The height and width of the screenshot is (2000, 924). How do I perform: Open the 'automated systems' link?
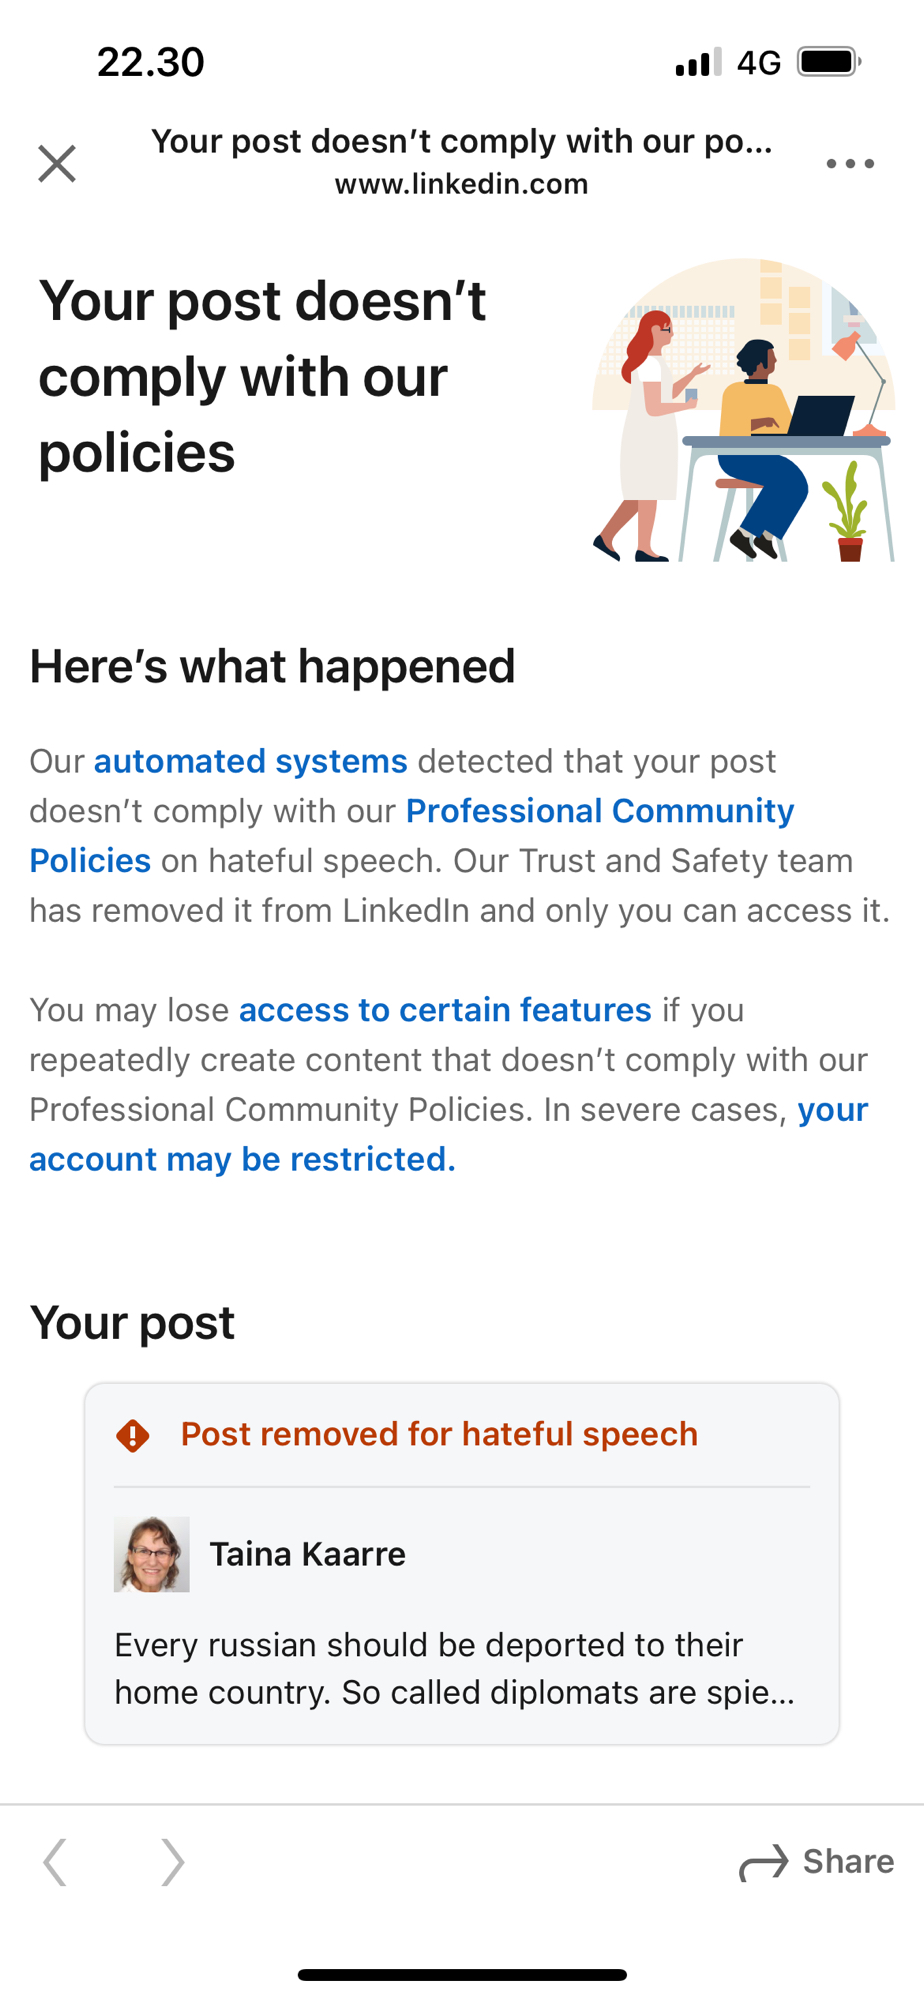pos(251,761)
